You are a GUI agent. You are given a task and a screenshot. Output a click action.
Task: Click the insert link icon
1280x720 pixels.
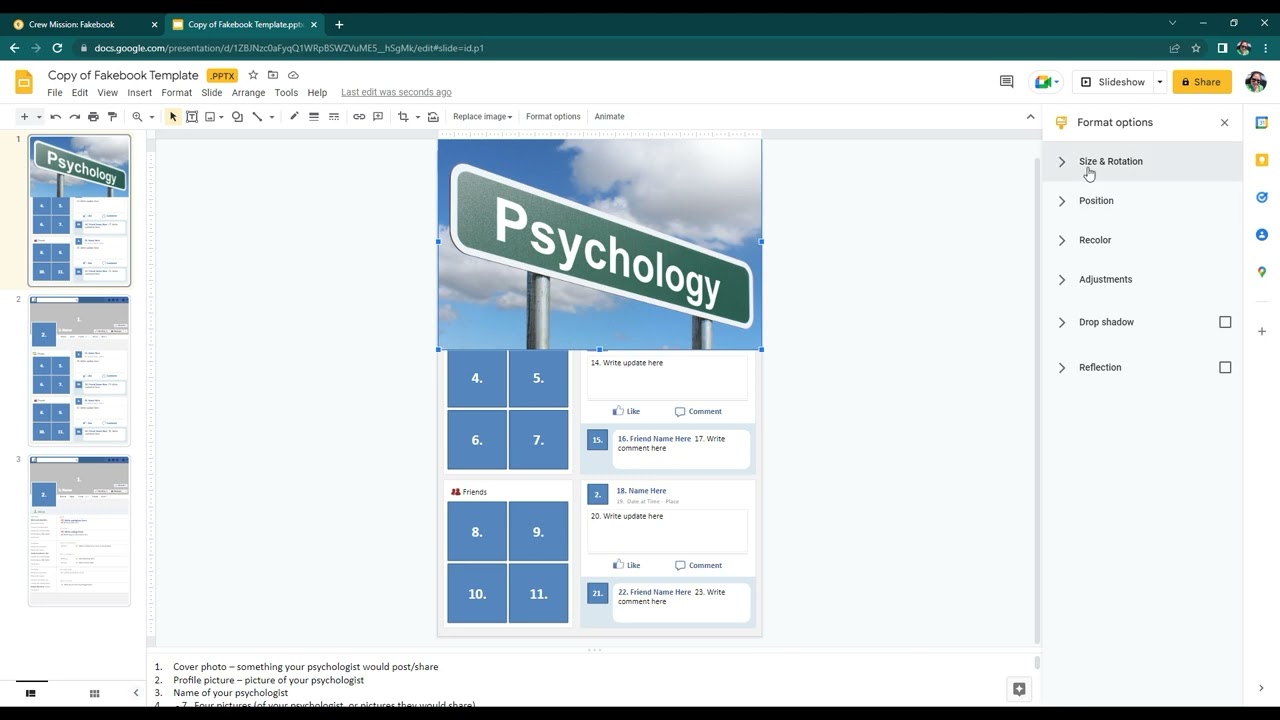point(359,117)
